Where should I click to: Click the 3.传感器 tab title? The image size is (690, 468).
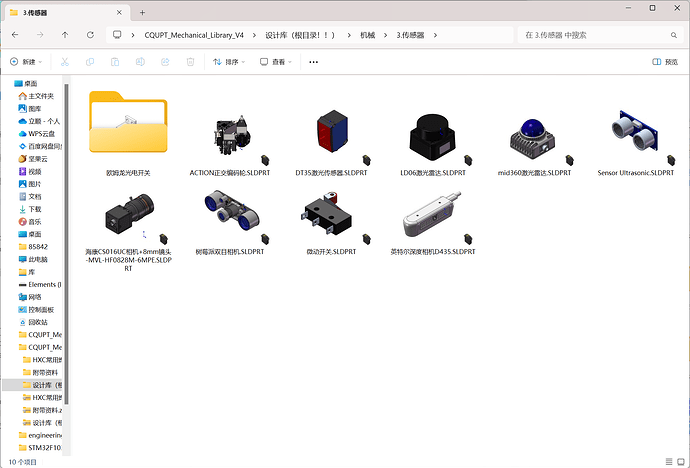(35, 13)
